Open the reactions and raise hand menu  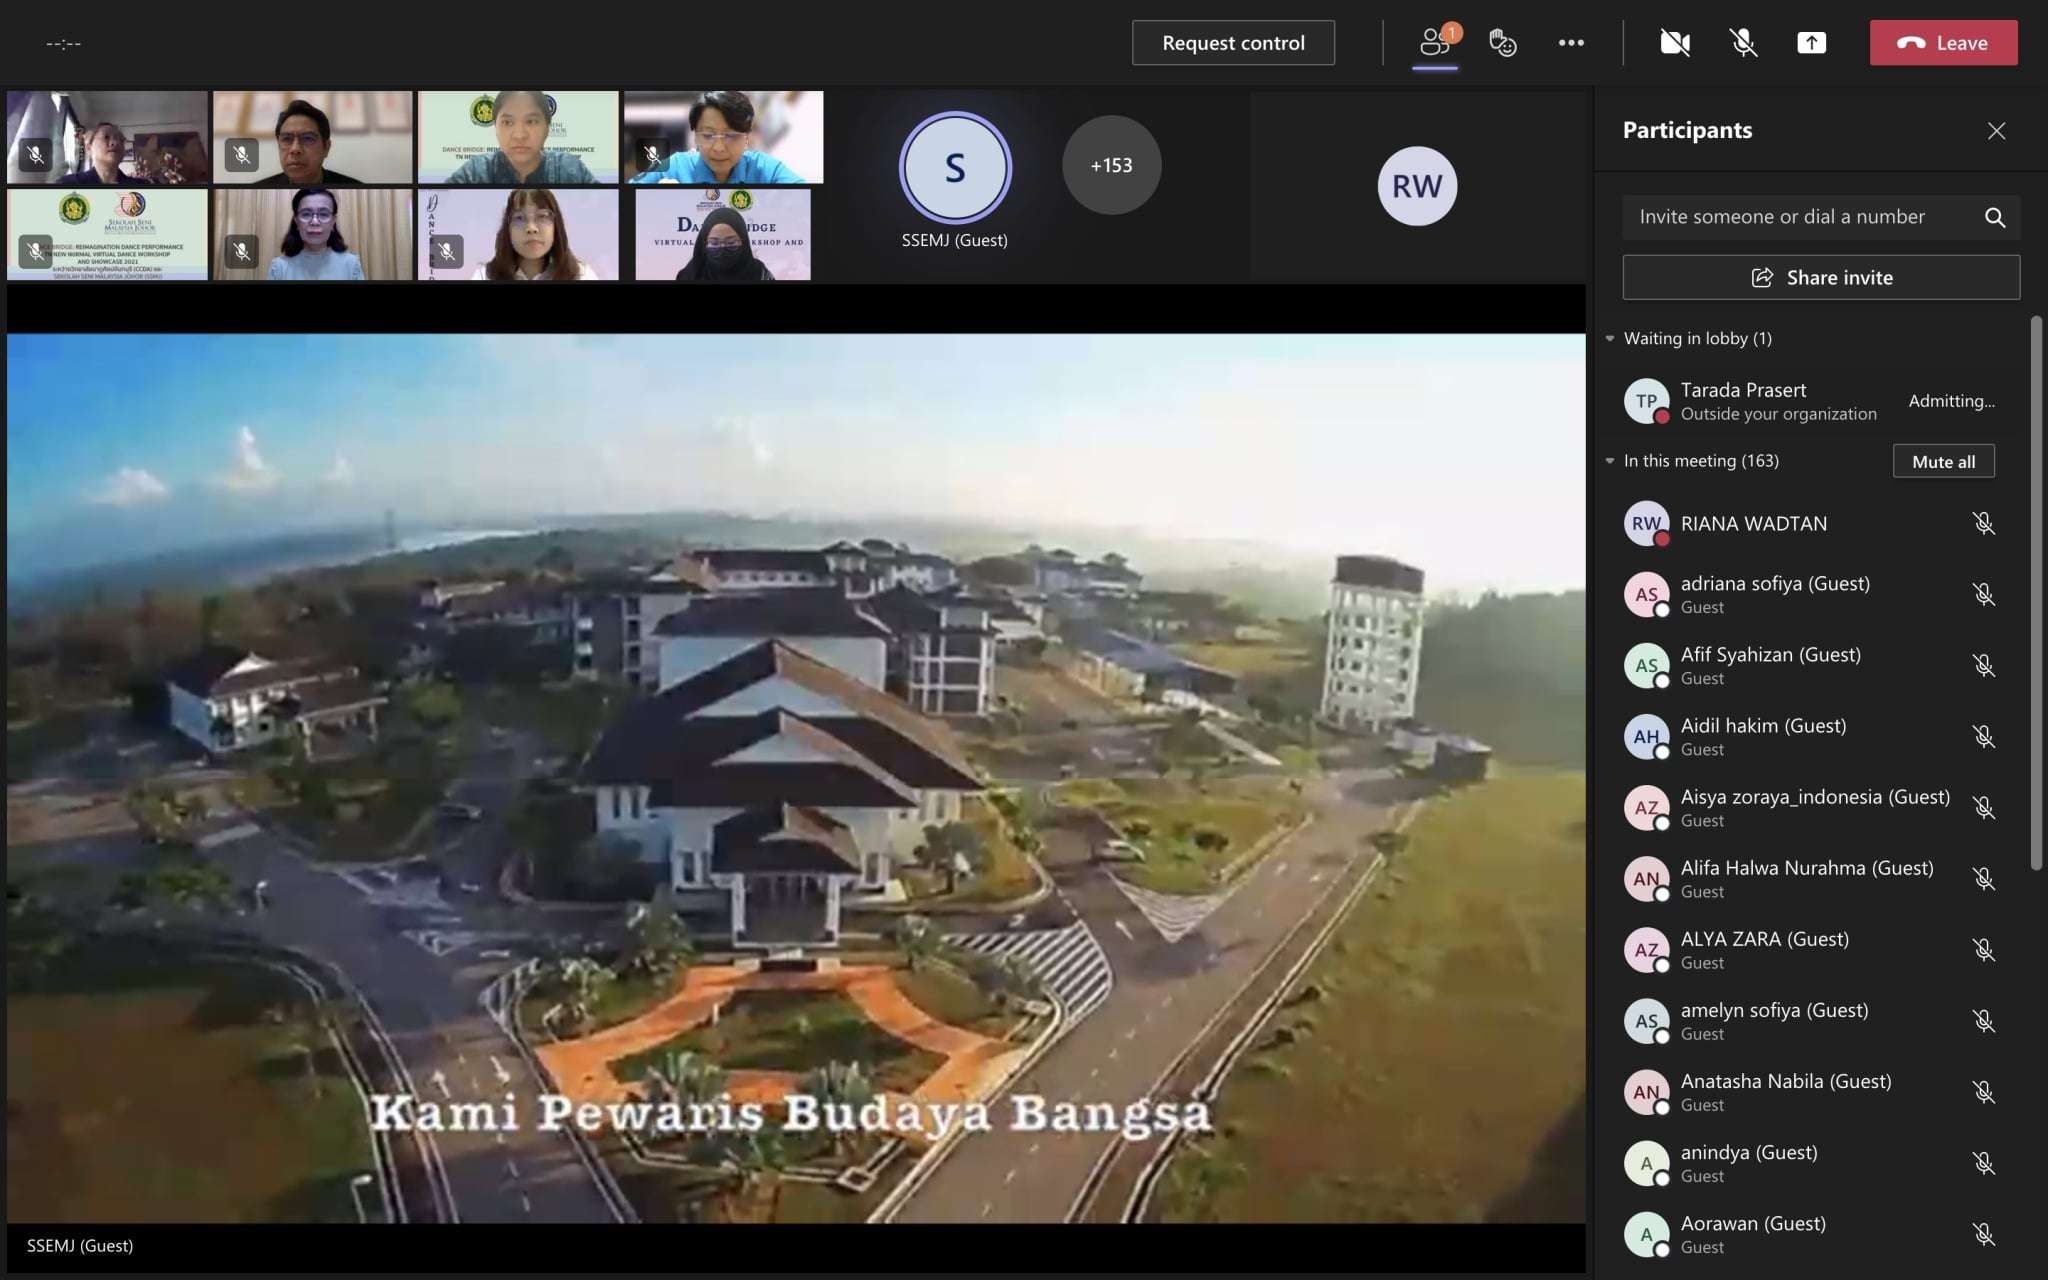pos(1502,43)
